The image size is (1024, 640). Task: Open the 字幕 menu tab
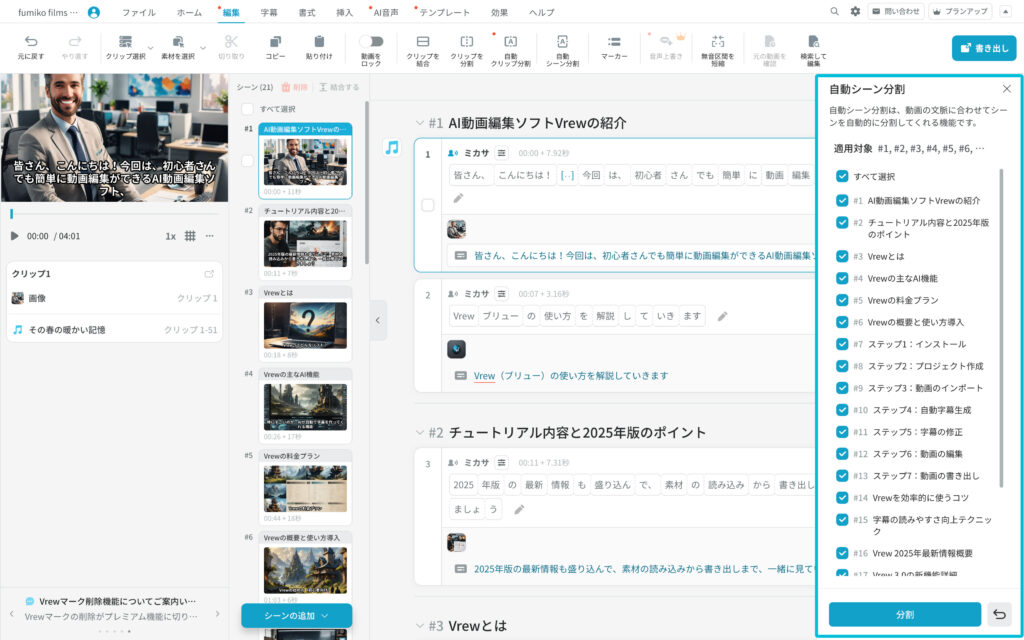pyautogui.click(x=269, y=12)
